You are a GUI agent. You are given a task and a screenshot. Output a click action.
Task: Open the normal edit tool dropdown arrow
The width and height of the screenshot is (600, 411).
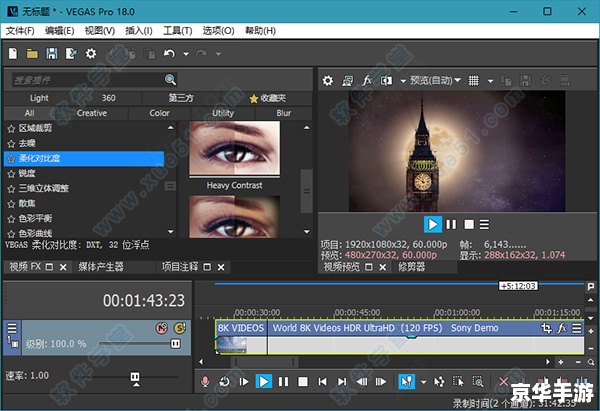click(x=423, y=382)
